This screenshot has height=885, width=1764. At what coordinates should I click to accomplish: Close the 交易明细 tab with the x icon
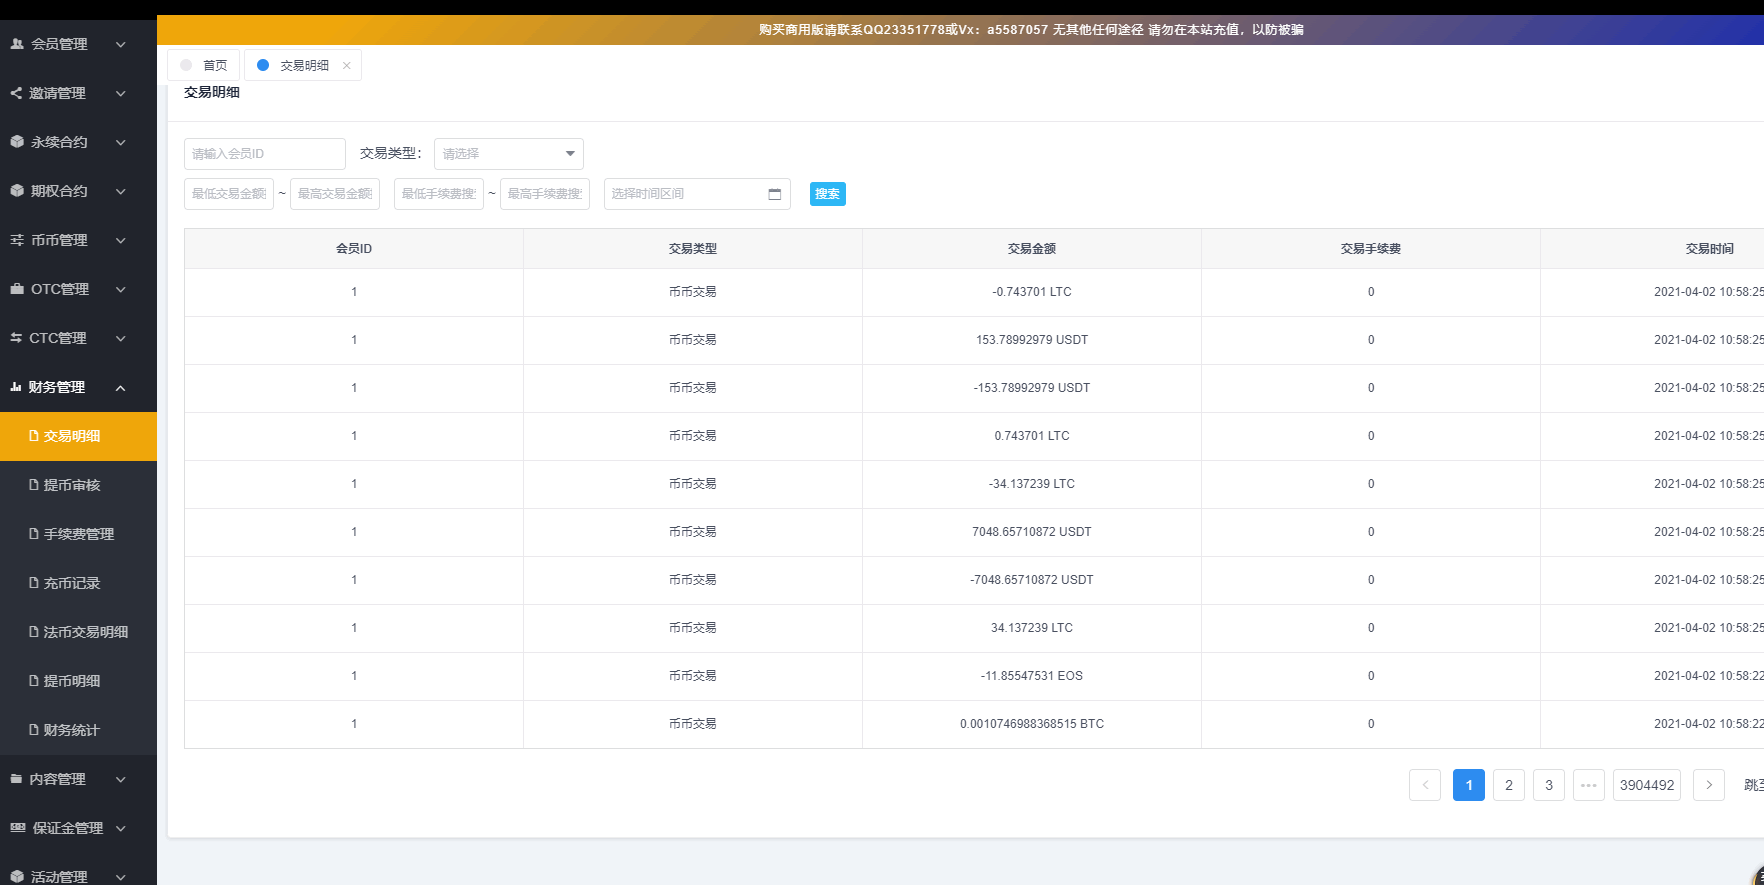click(347, 66)
